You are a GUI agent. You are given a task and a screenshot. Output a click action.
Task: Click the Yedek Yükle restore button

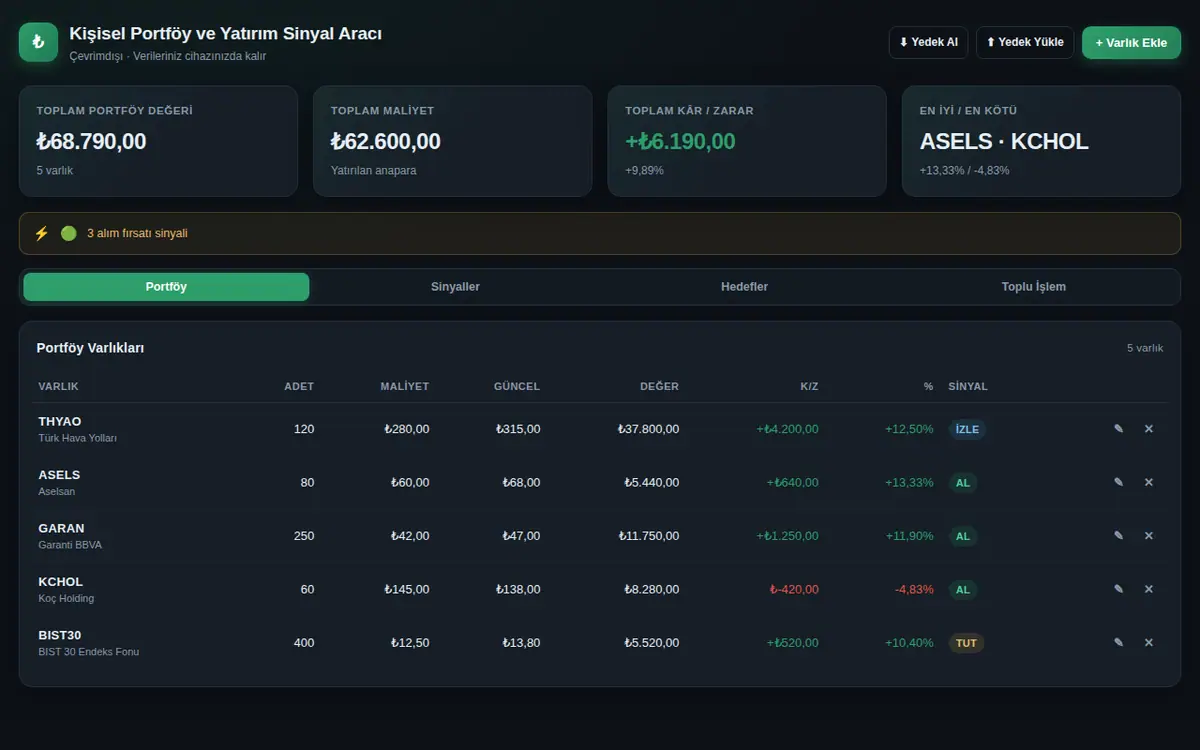point(1025,42)
